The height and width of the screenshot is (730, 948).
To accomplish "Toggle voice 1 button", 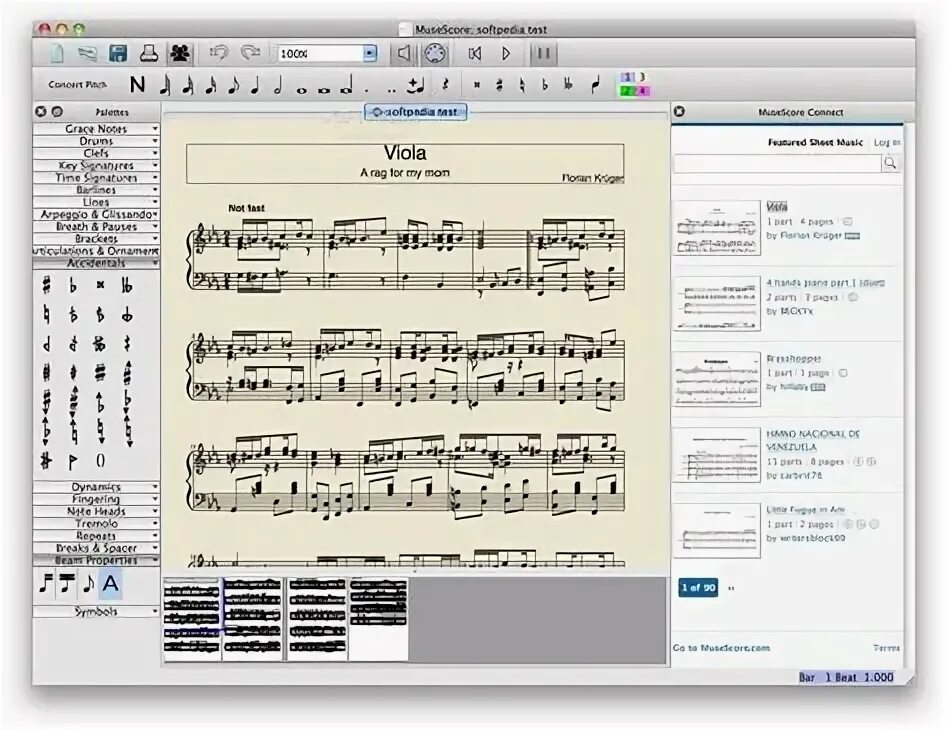I will [628, 77].
